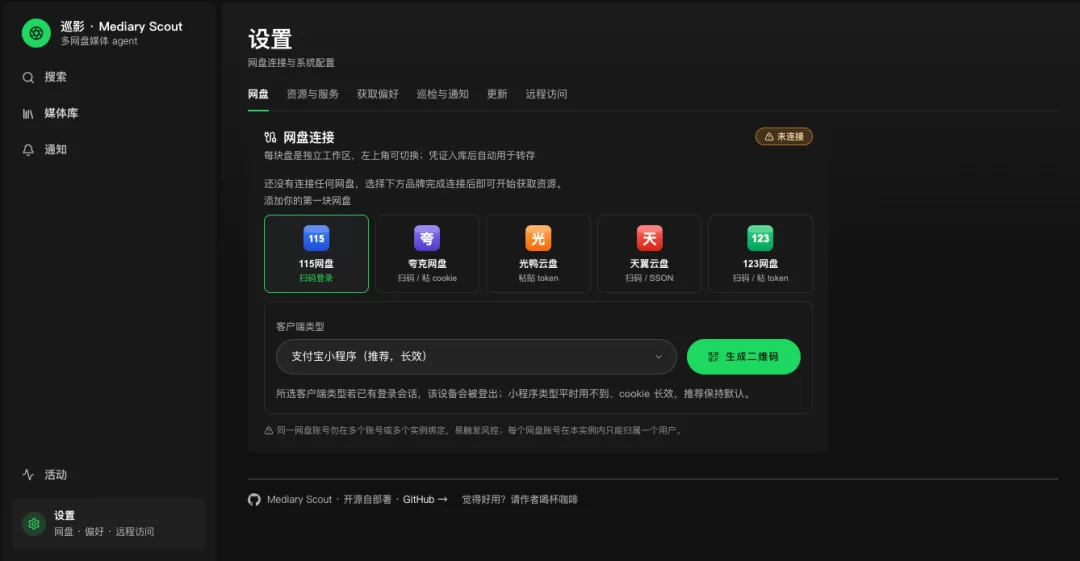Go to the 远程访问 tab
Image resolution: width=1080 pixels, height=561 pixels.
[x=546, y=94]
